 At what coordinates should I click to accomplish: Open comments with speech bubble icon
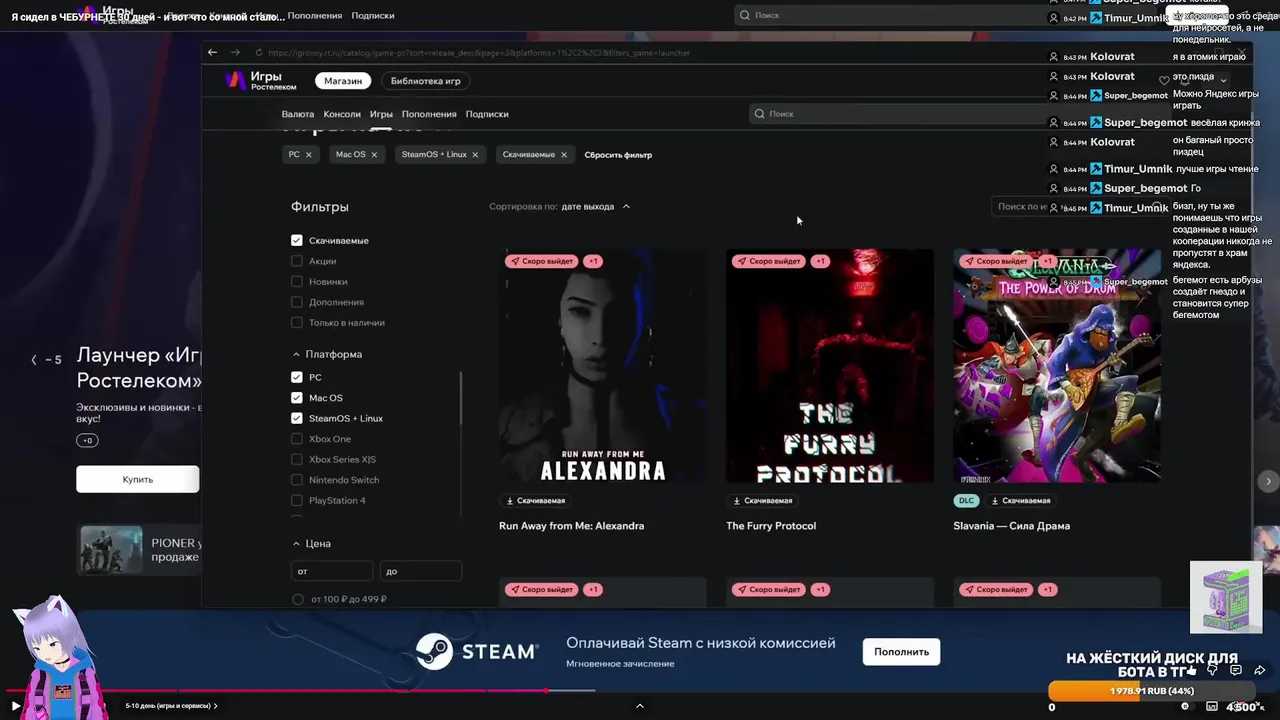click(1236, 670)
